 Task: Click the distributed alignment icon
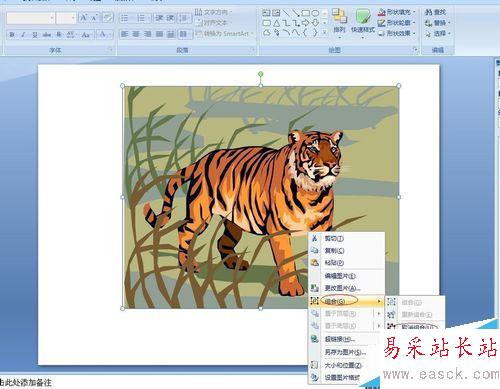171,34
